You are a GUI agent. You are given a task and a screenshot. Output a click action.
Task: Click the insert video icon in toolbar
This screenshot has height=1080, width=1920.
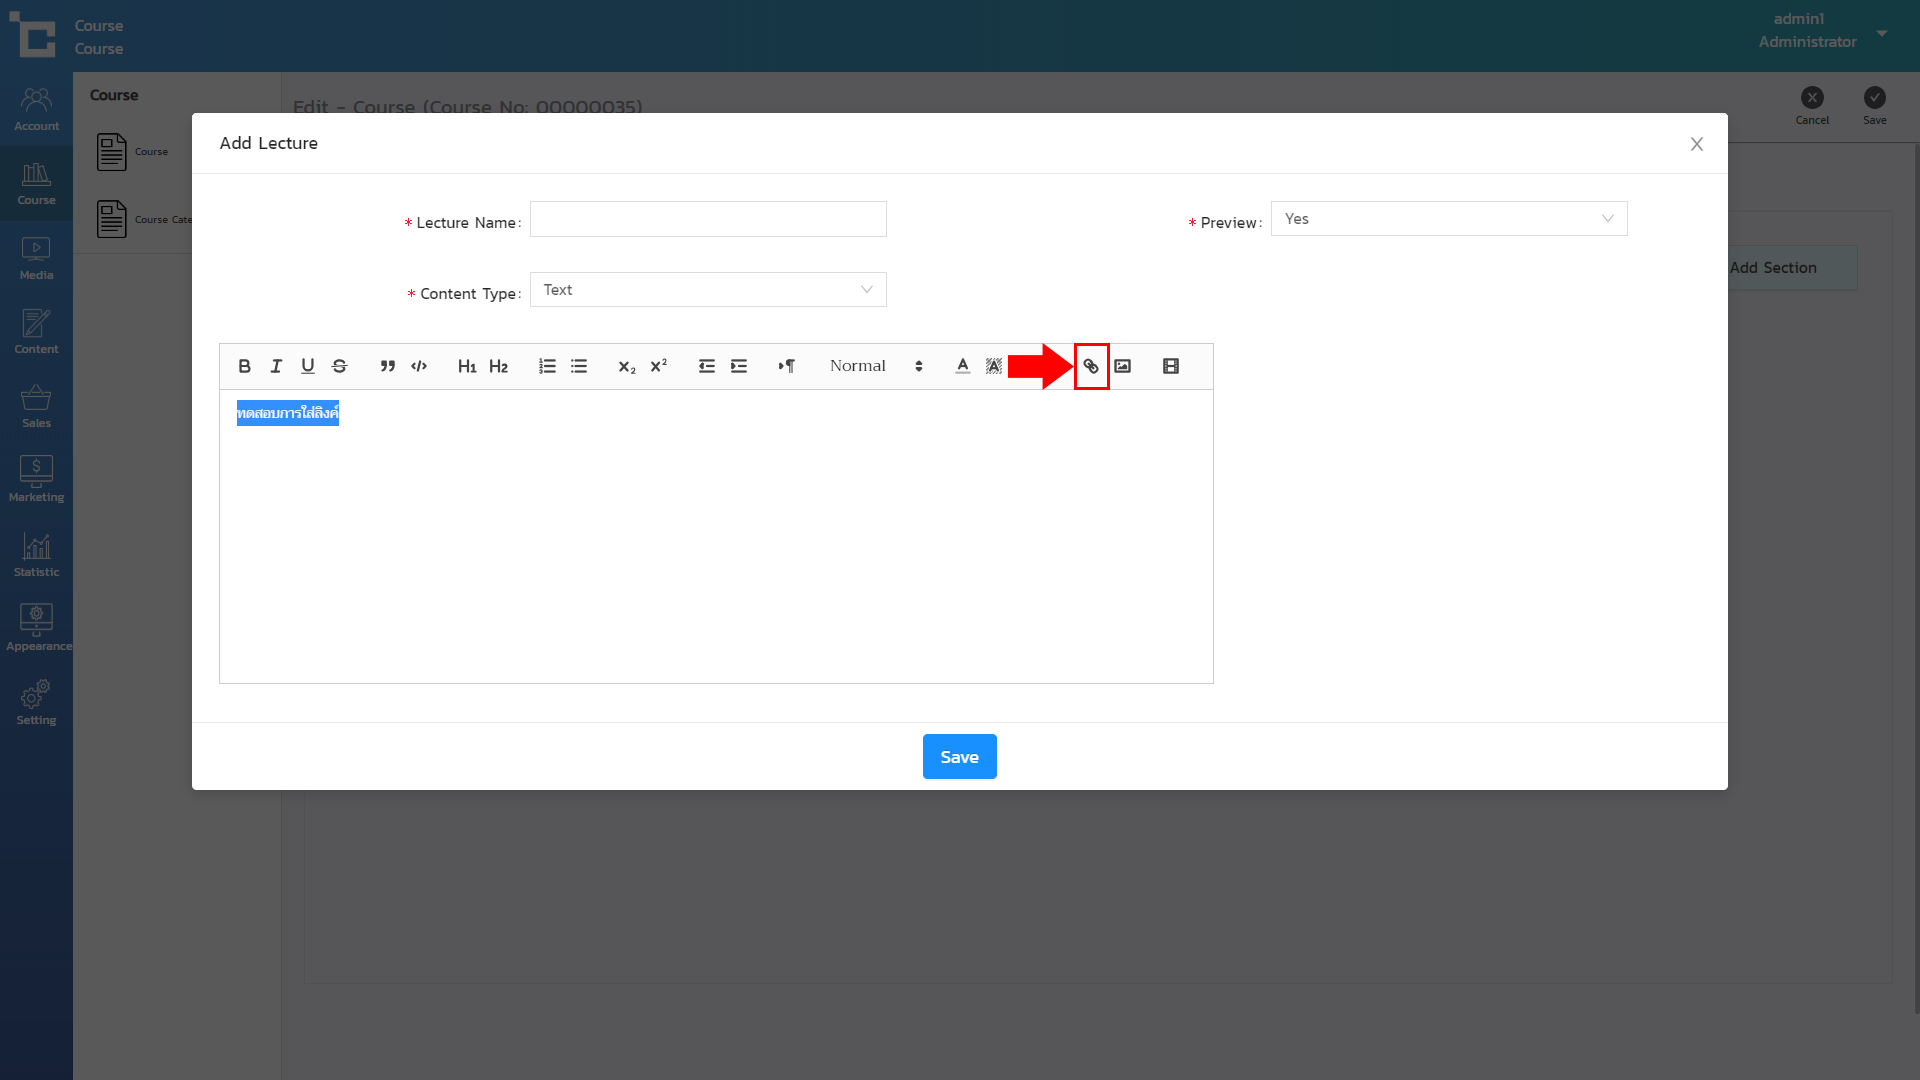pyautogui.click(x=1171, y=366)
